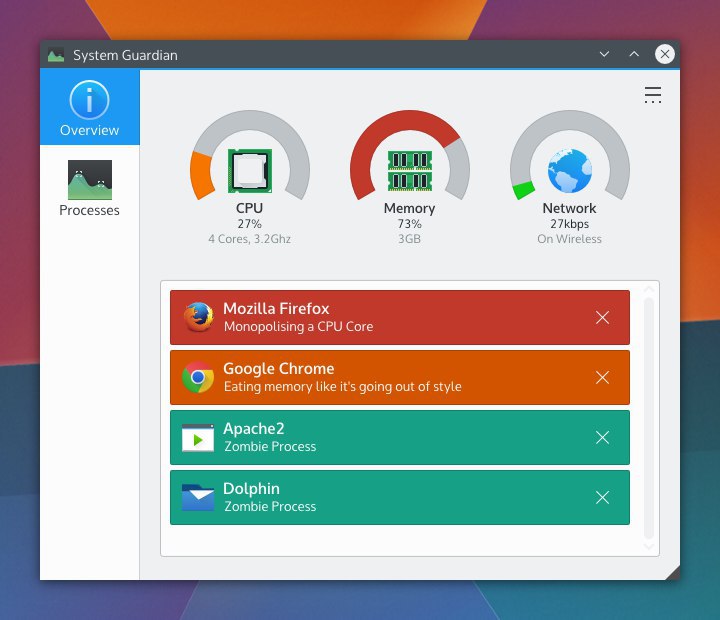Viewport: 720px width, 620px height.
Task: Click 'Zombie Process' under Apache2
Action: tap(270, 446)
